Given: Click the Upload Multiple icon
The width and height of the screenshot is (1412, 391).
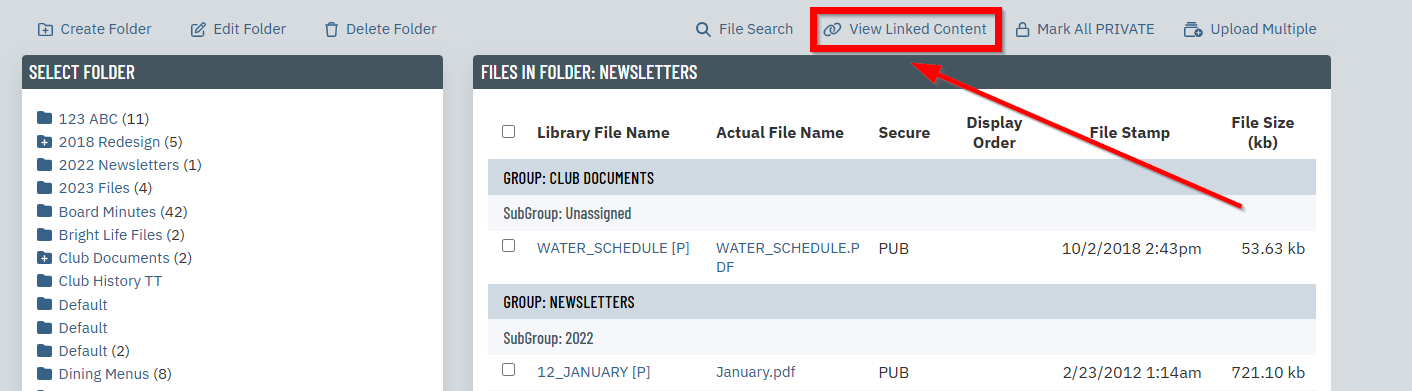Looking at the screenshot, I should [1192, 29].
